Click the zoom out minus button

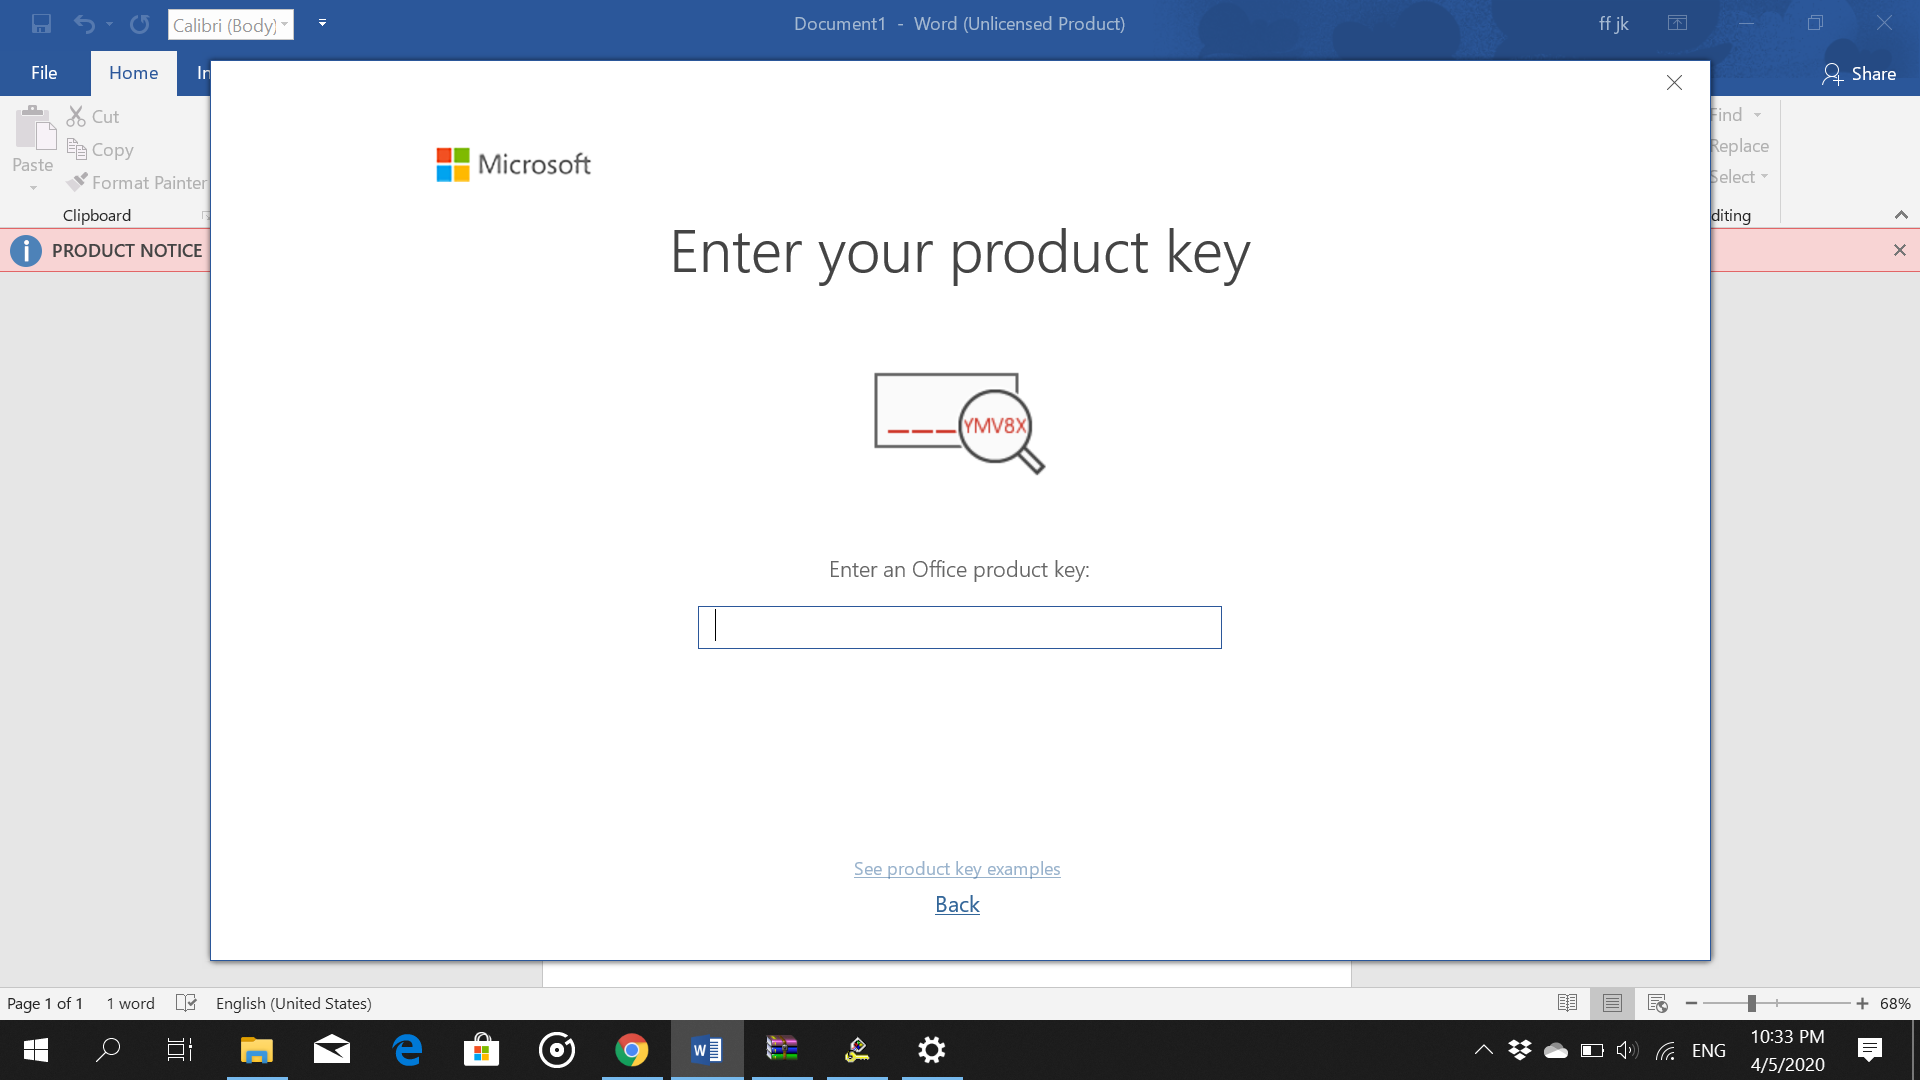1691,1003
